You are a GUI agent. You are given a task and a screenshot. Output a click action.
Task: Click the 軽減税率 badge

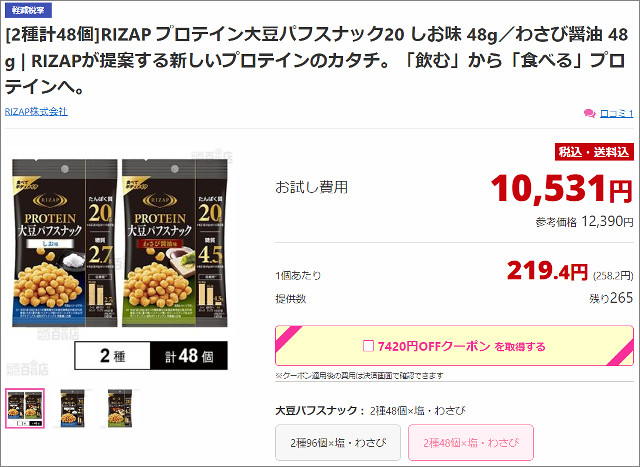(x=28, y=10)
